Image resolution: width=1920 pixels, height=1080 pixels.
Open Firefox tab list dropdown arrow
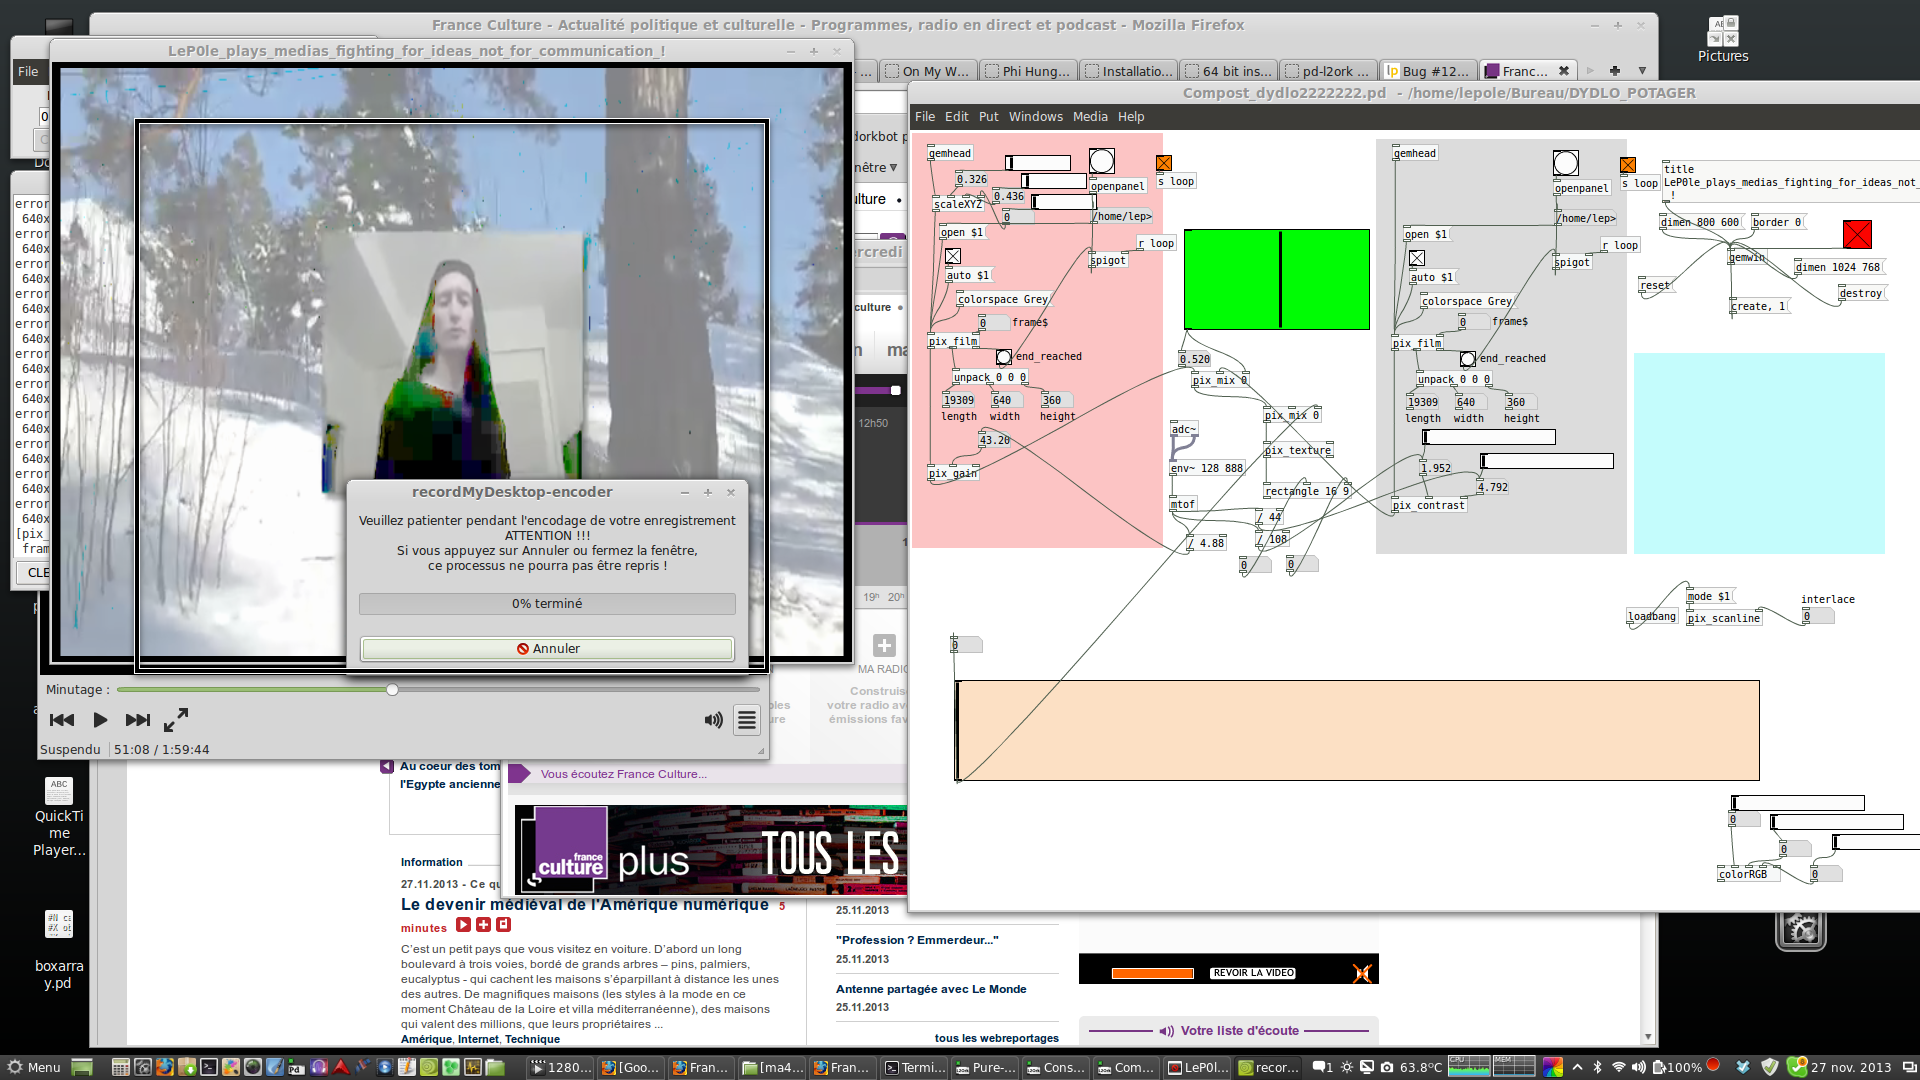tap(1642, 71)
